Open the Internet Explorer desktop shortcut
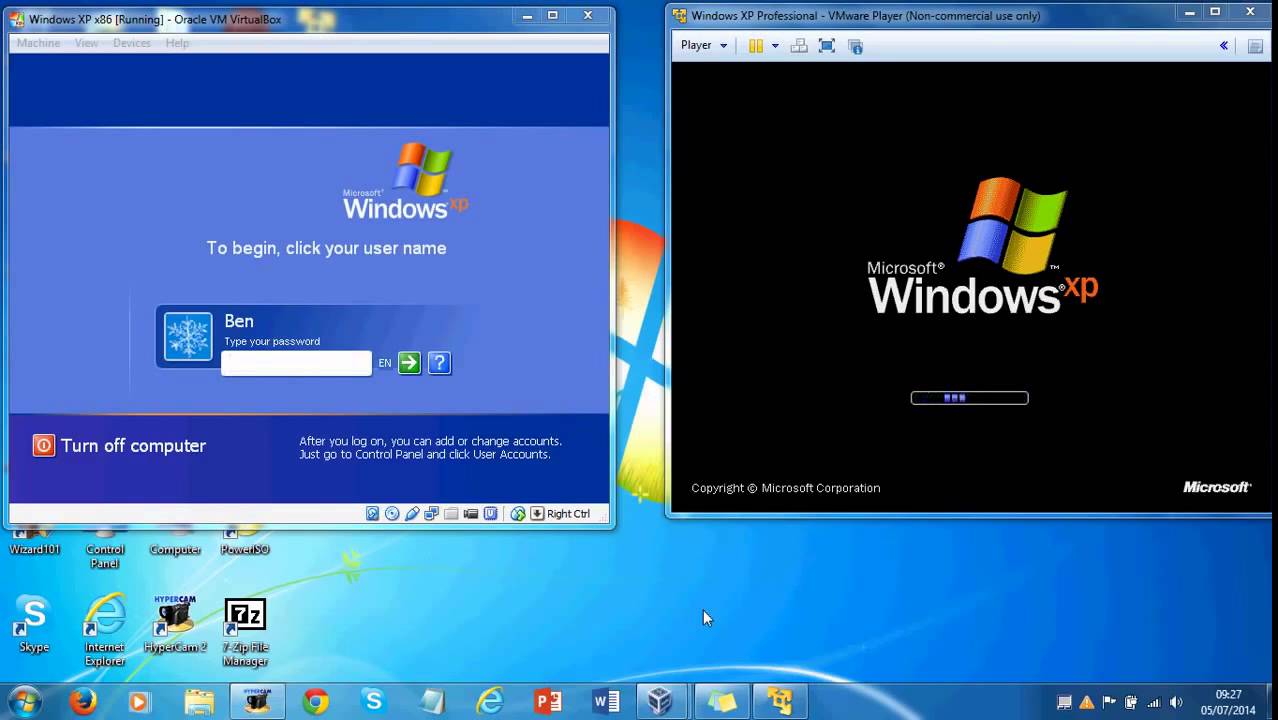Viewport: 1278px width, 720px height. tap(105, 630)
